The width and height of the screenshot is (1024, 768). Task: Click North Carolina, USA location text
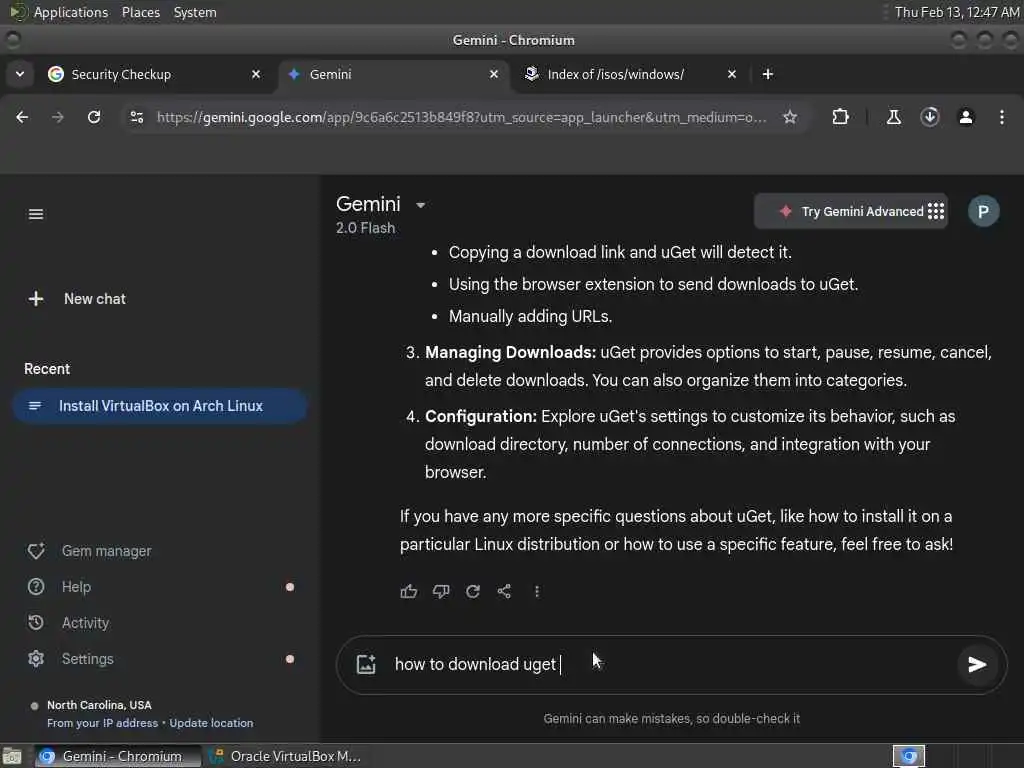click(x=99, y=705)
